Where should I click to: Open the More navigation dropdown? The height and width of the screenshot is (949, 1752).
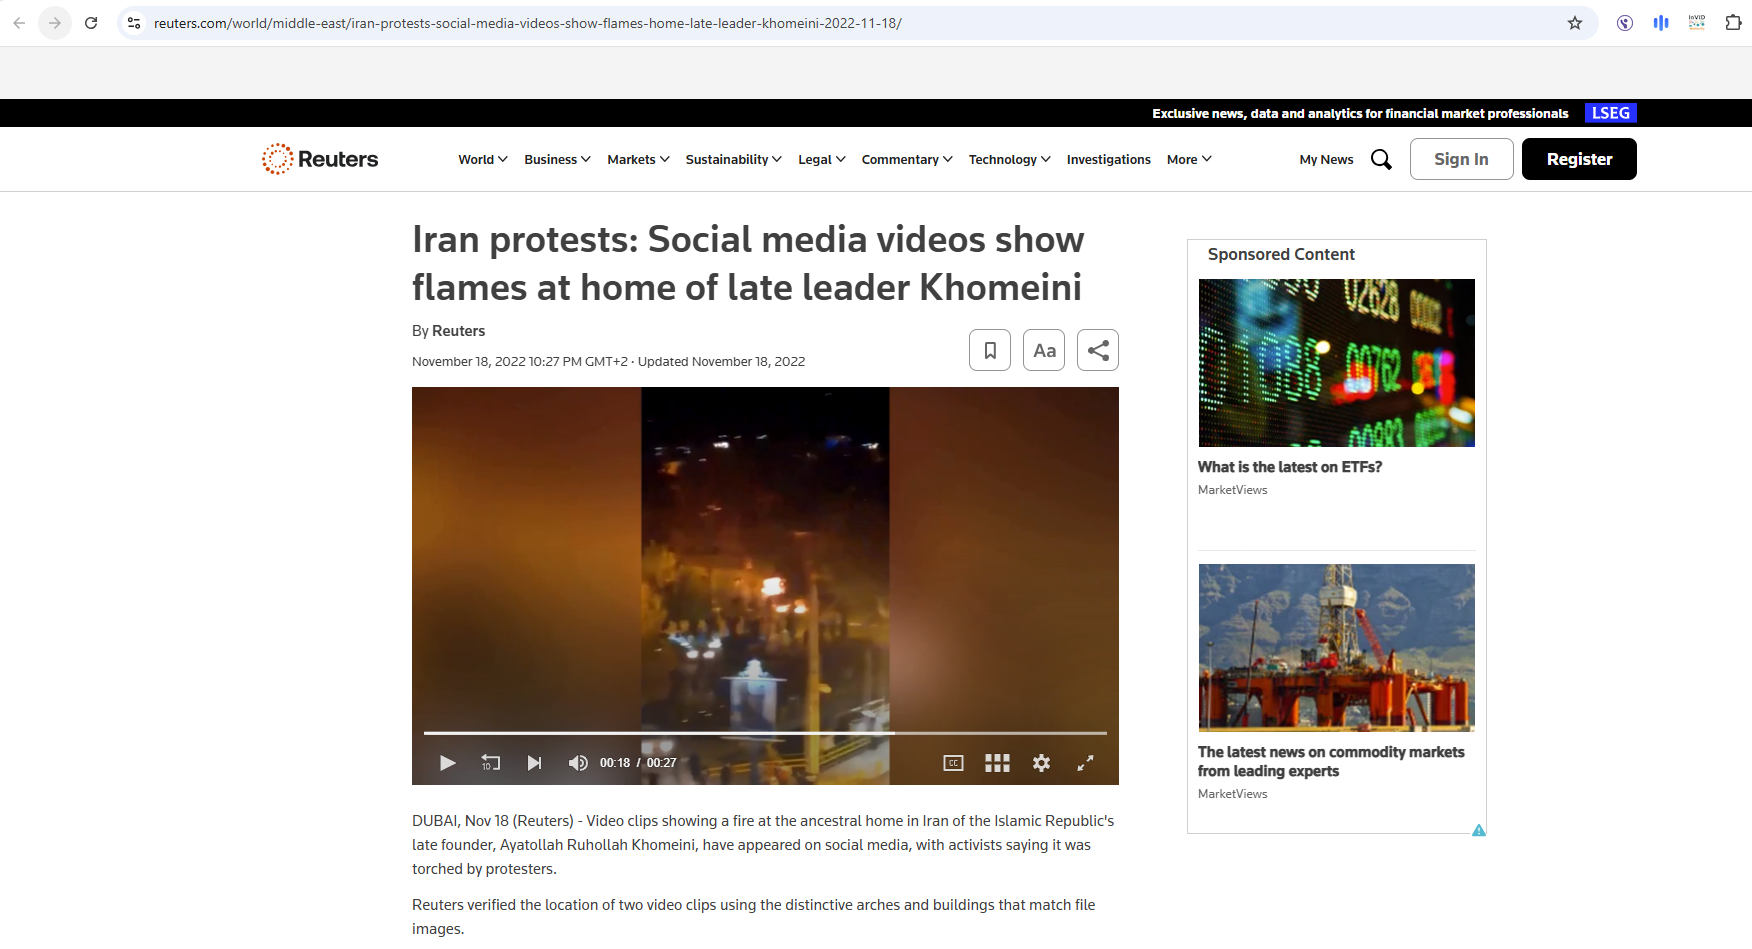(1189, 159)
